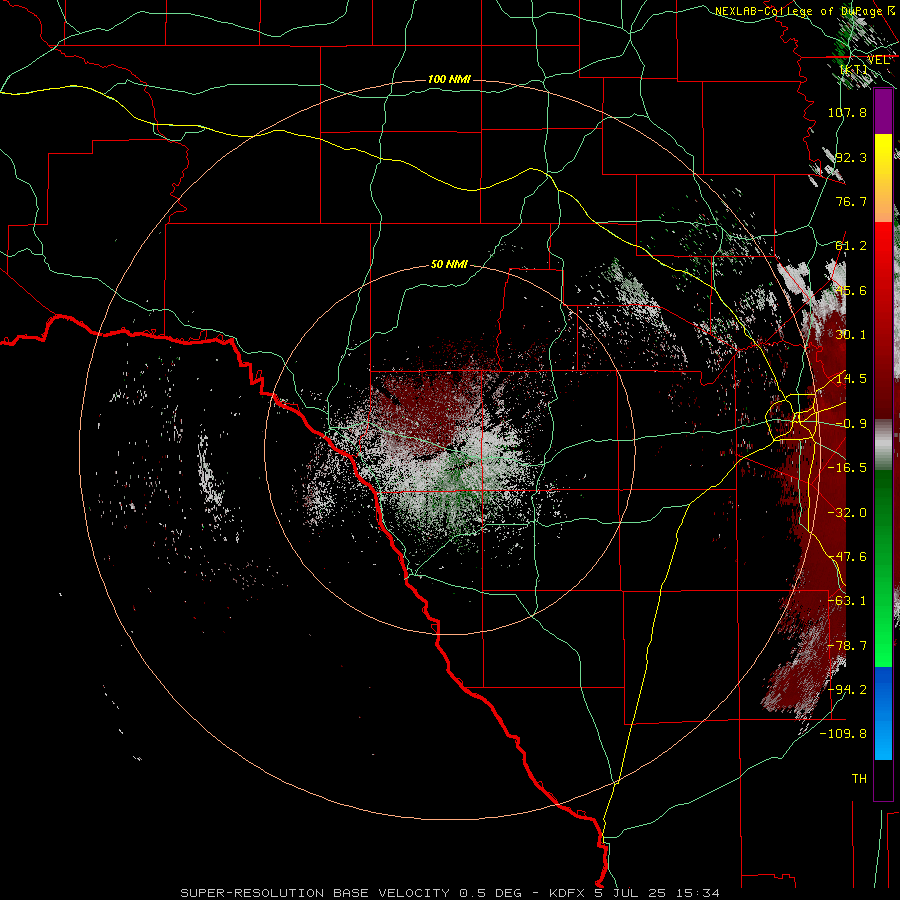The width and height of the screenshot is (900, 900).
Task: Click the 100 NMI range ring label
Action: 449,79
